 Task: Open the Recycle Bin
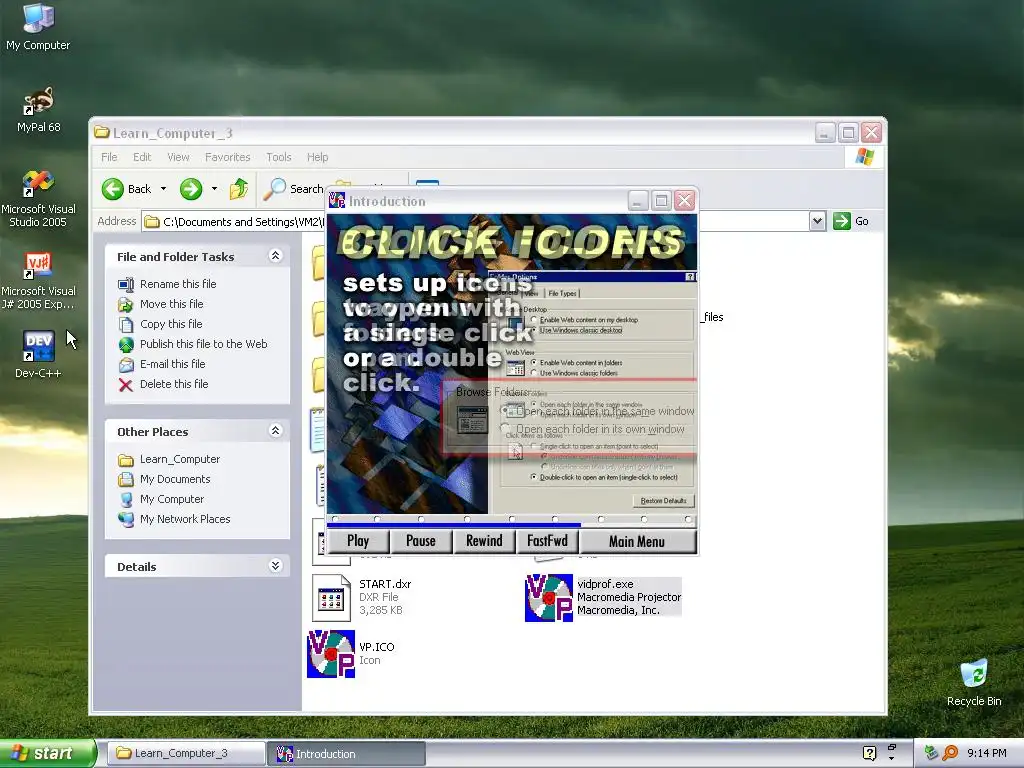click(x=974, y=682)
